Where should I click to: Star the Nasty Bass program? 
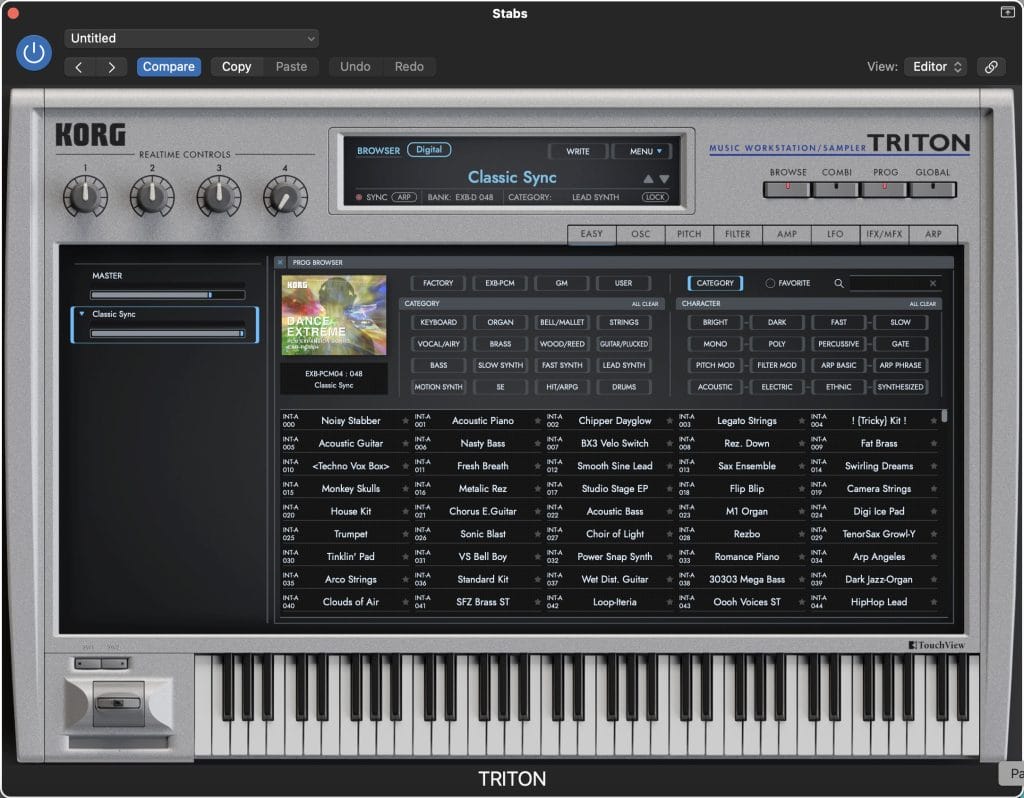point(537,443)
